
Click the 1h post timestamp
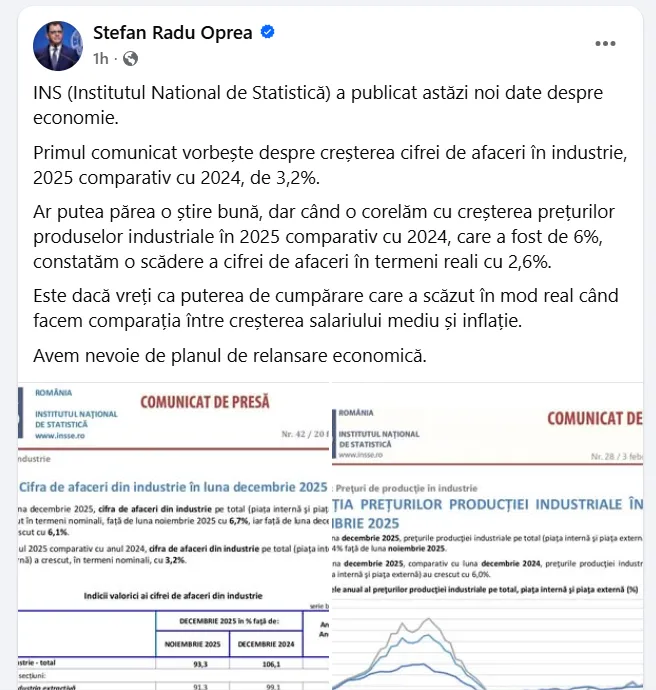(100, 59)
